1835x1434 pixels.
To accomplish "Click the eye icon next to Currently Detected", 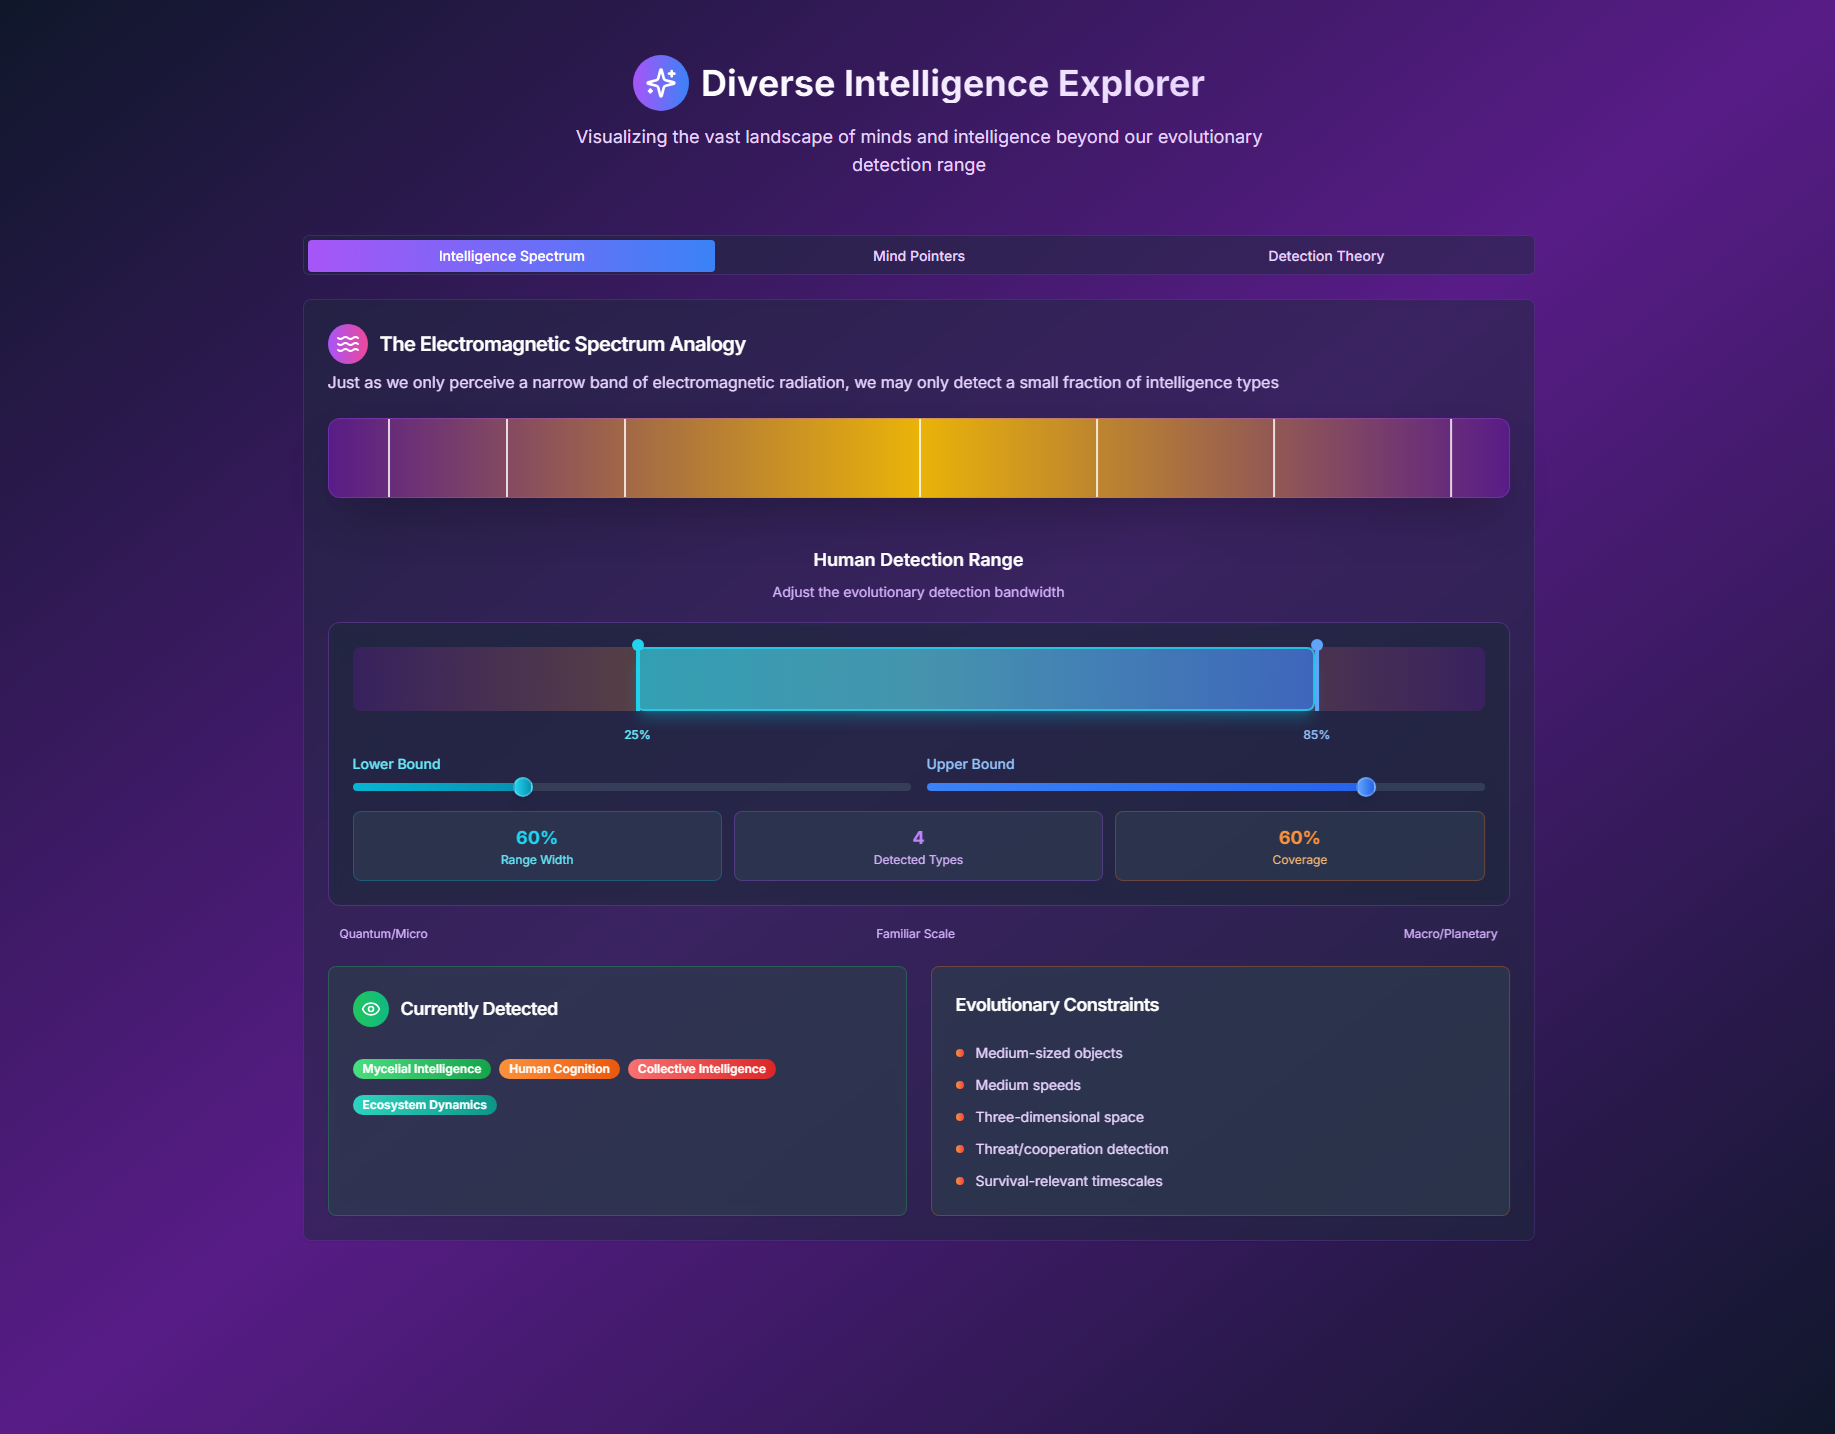I will click(371, 1008).
